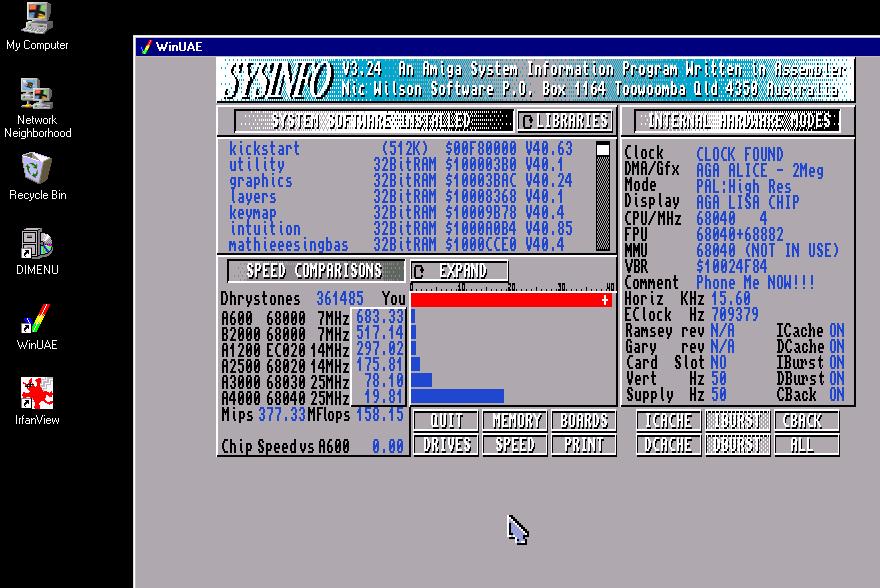Open the MEMORY information screen
The height and width of the screenshot is (588, 880).
coord(515,421)
